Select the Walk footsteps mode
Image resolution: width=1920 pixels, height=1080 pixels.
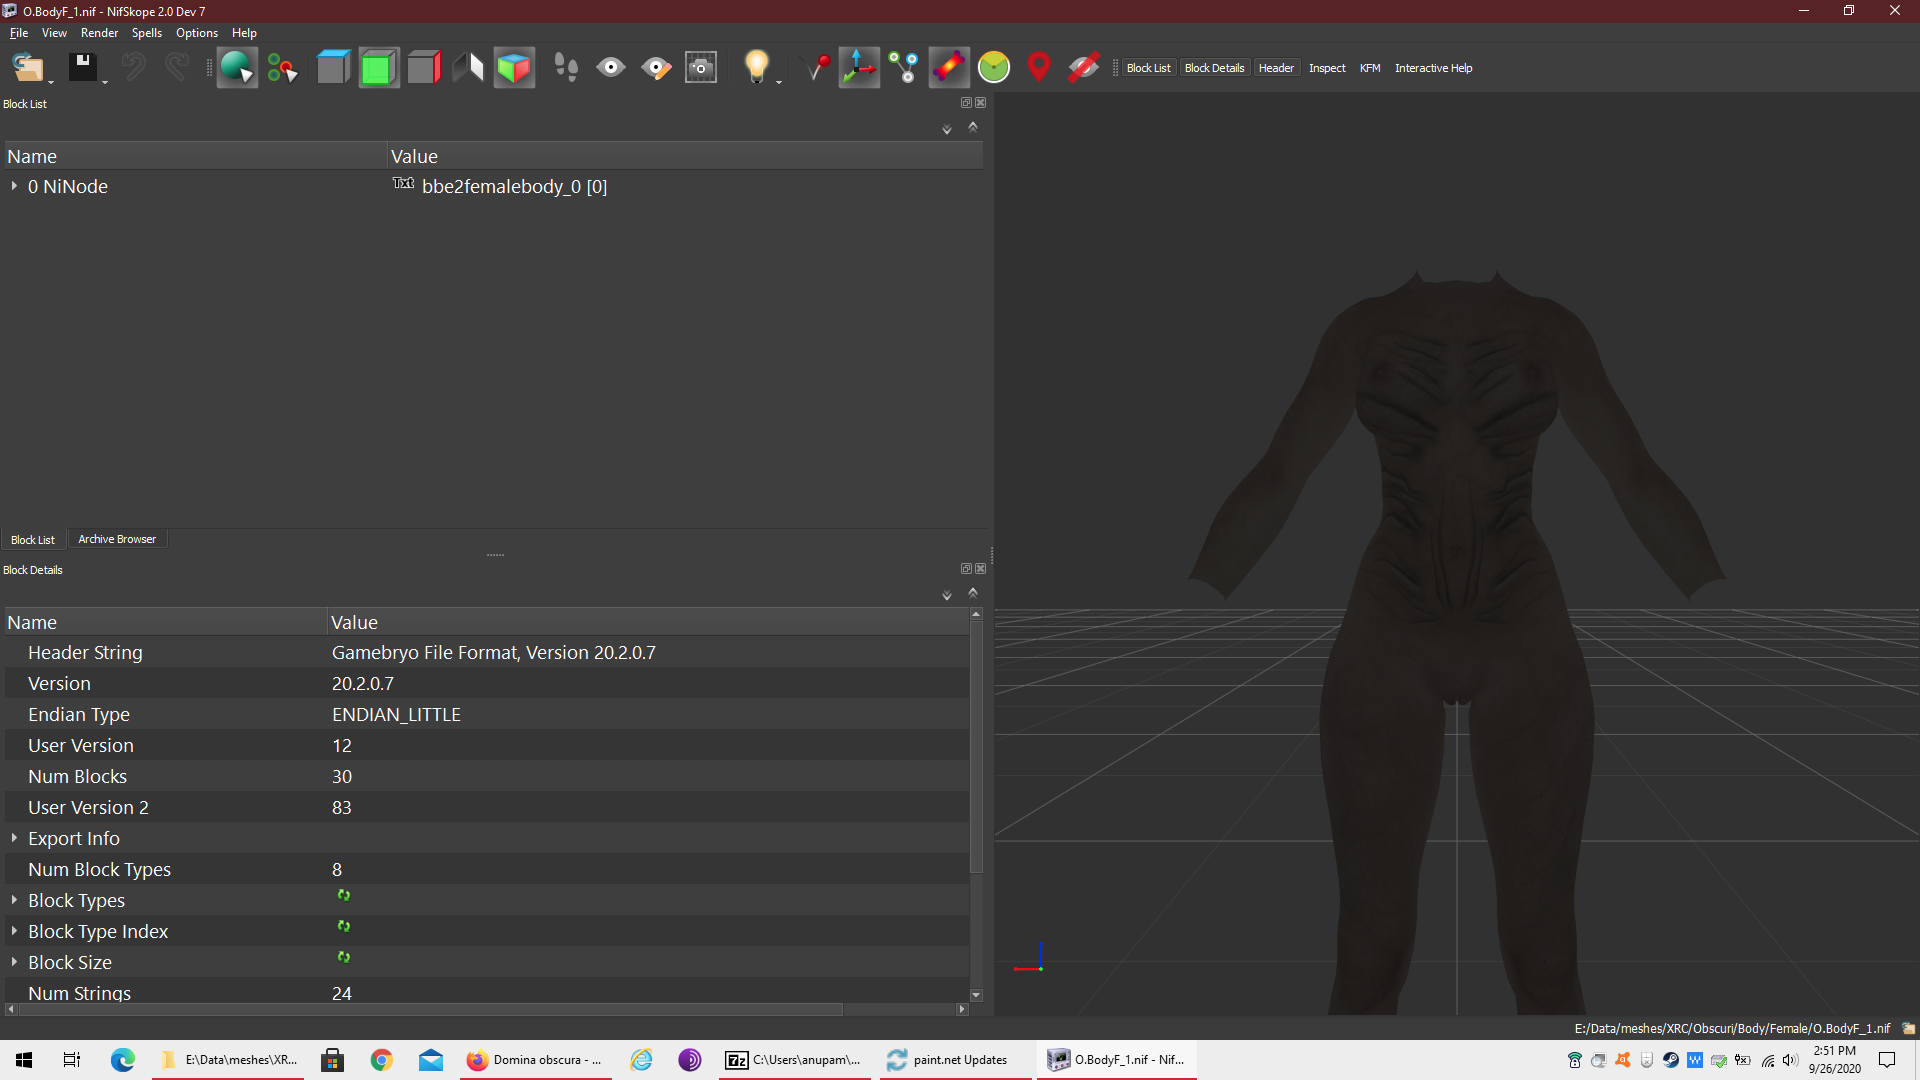[566, 68]
